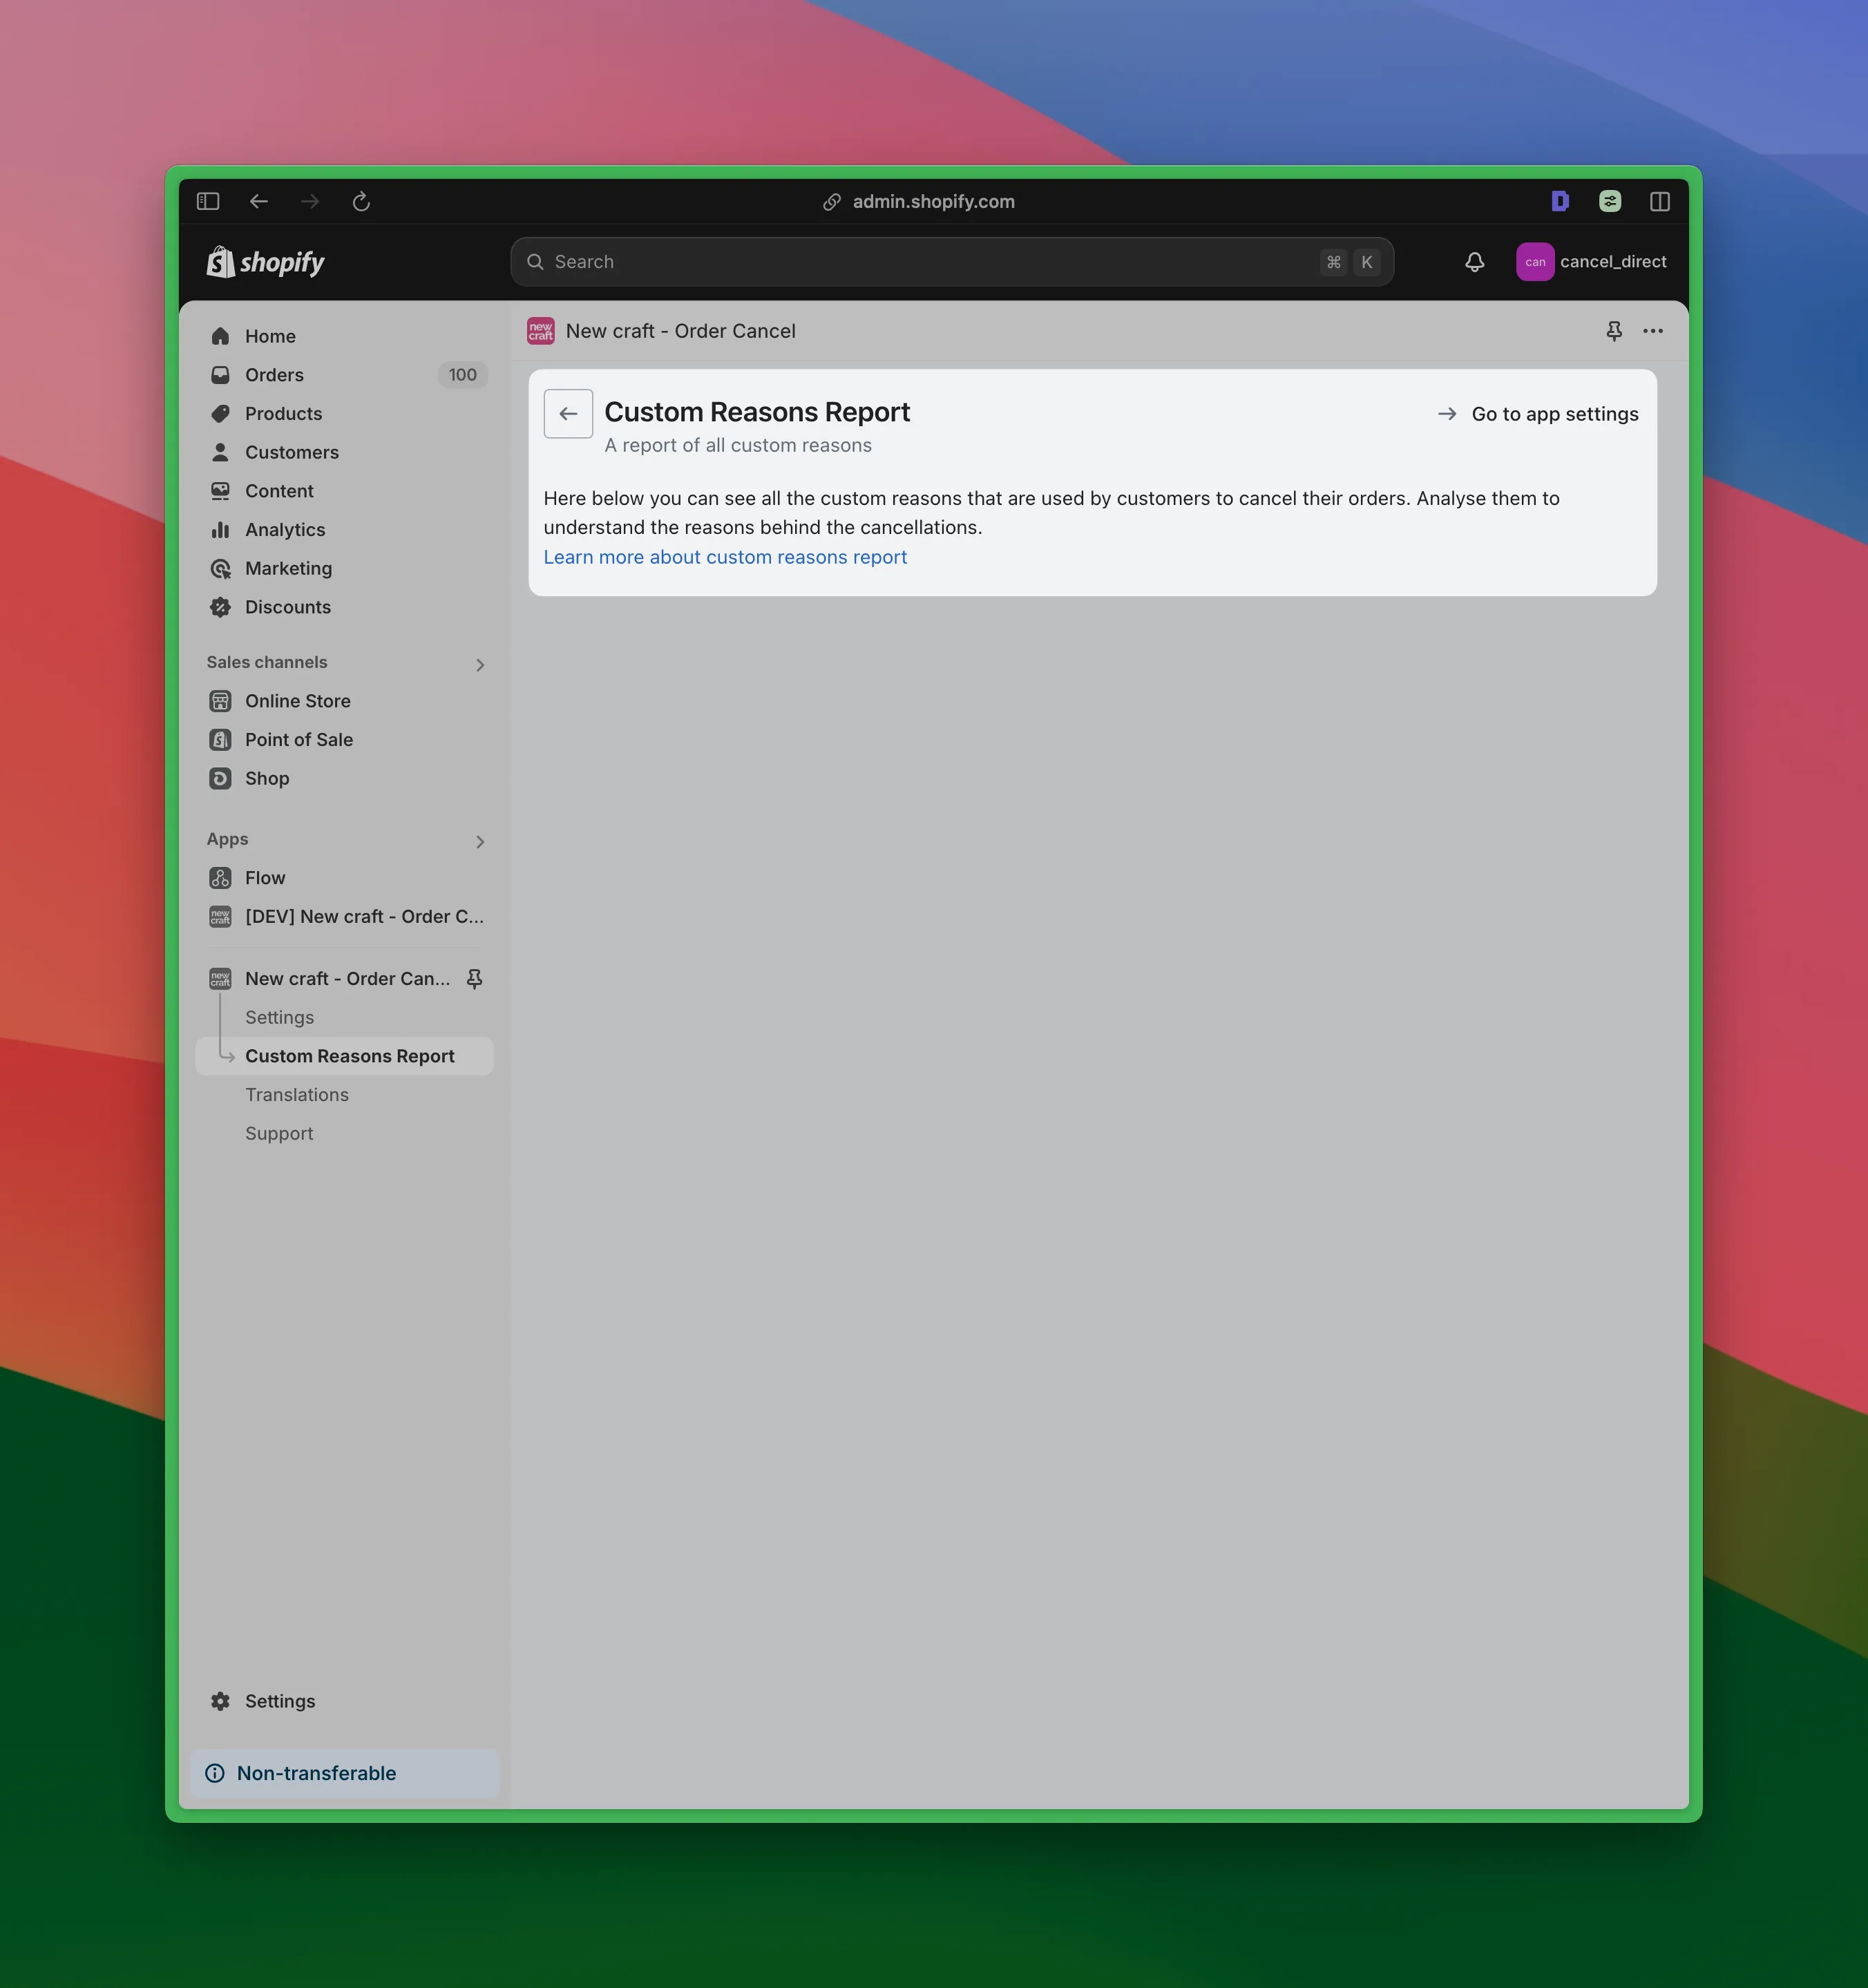
Task: Open the Orders section icon
Action: (x=220, y=374)
